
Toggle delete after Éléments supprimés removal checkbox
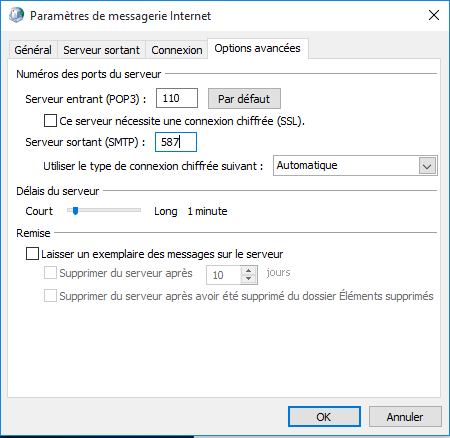pyautogui.click(x=50, y=296)
